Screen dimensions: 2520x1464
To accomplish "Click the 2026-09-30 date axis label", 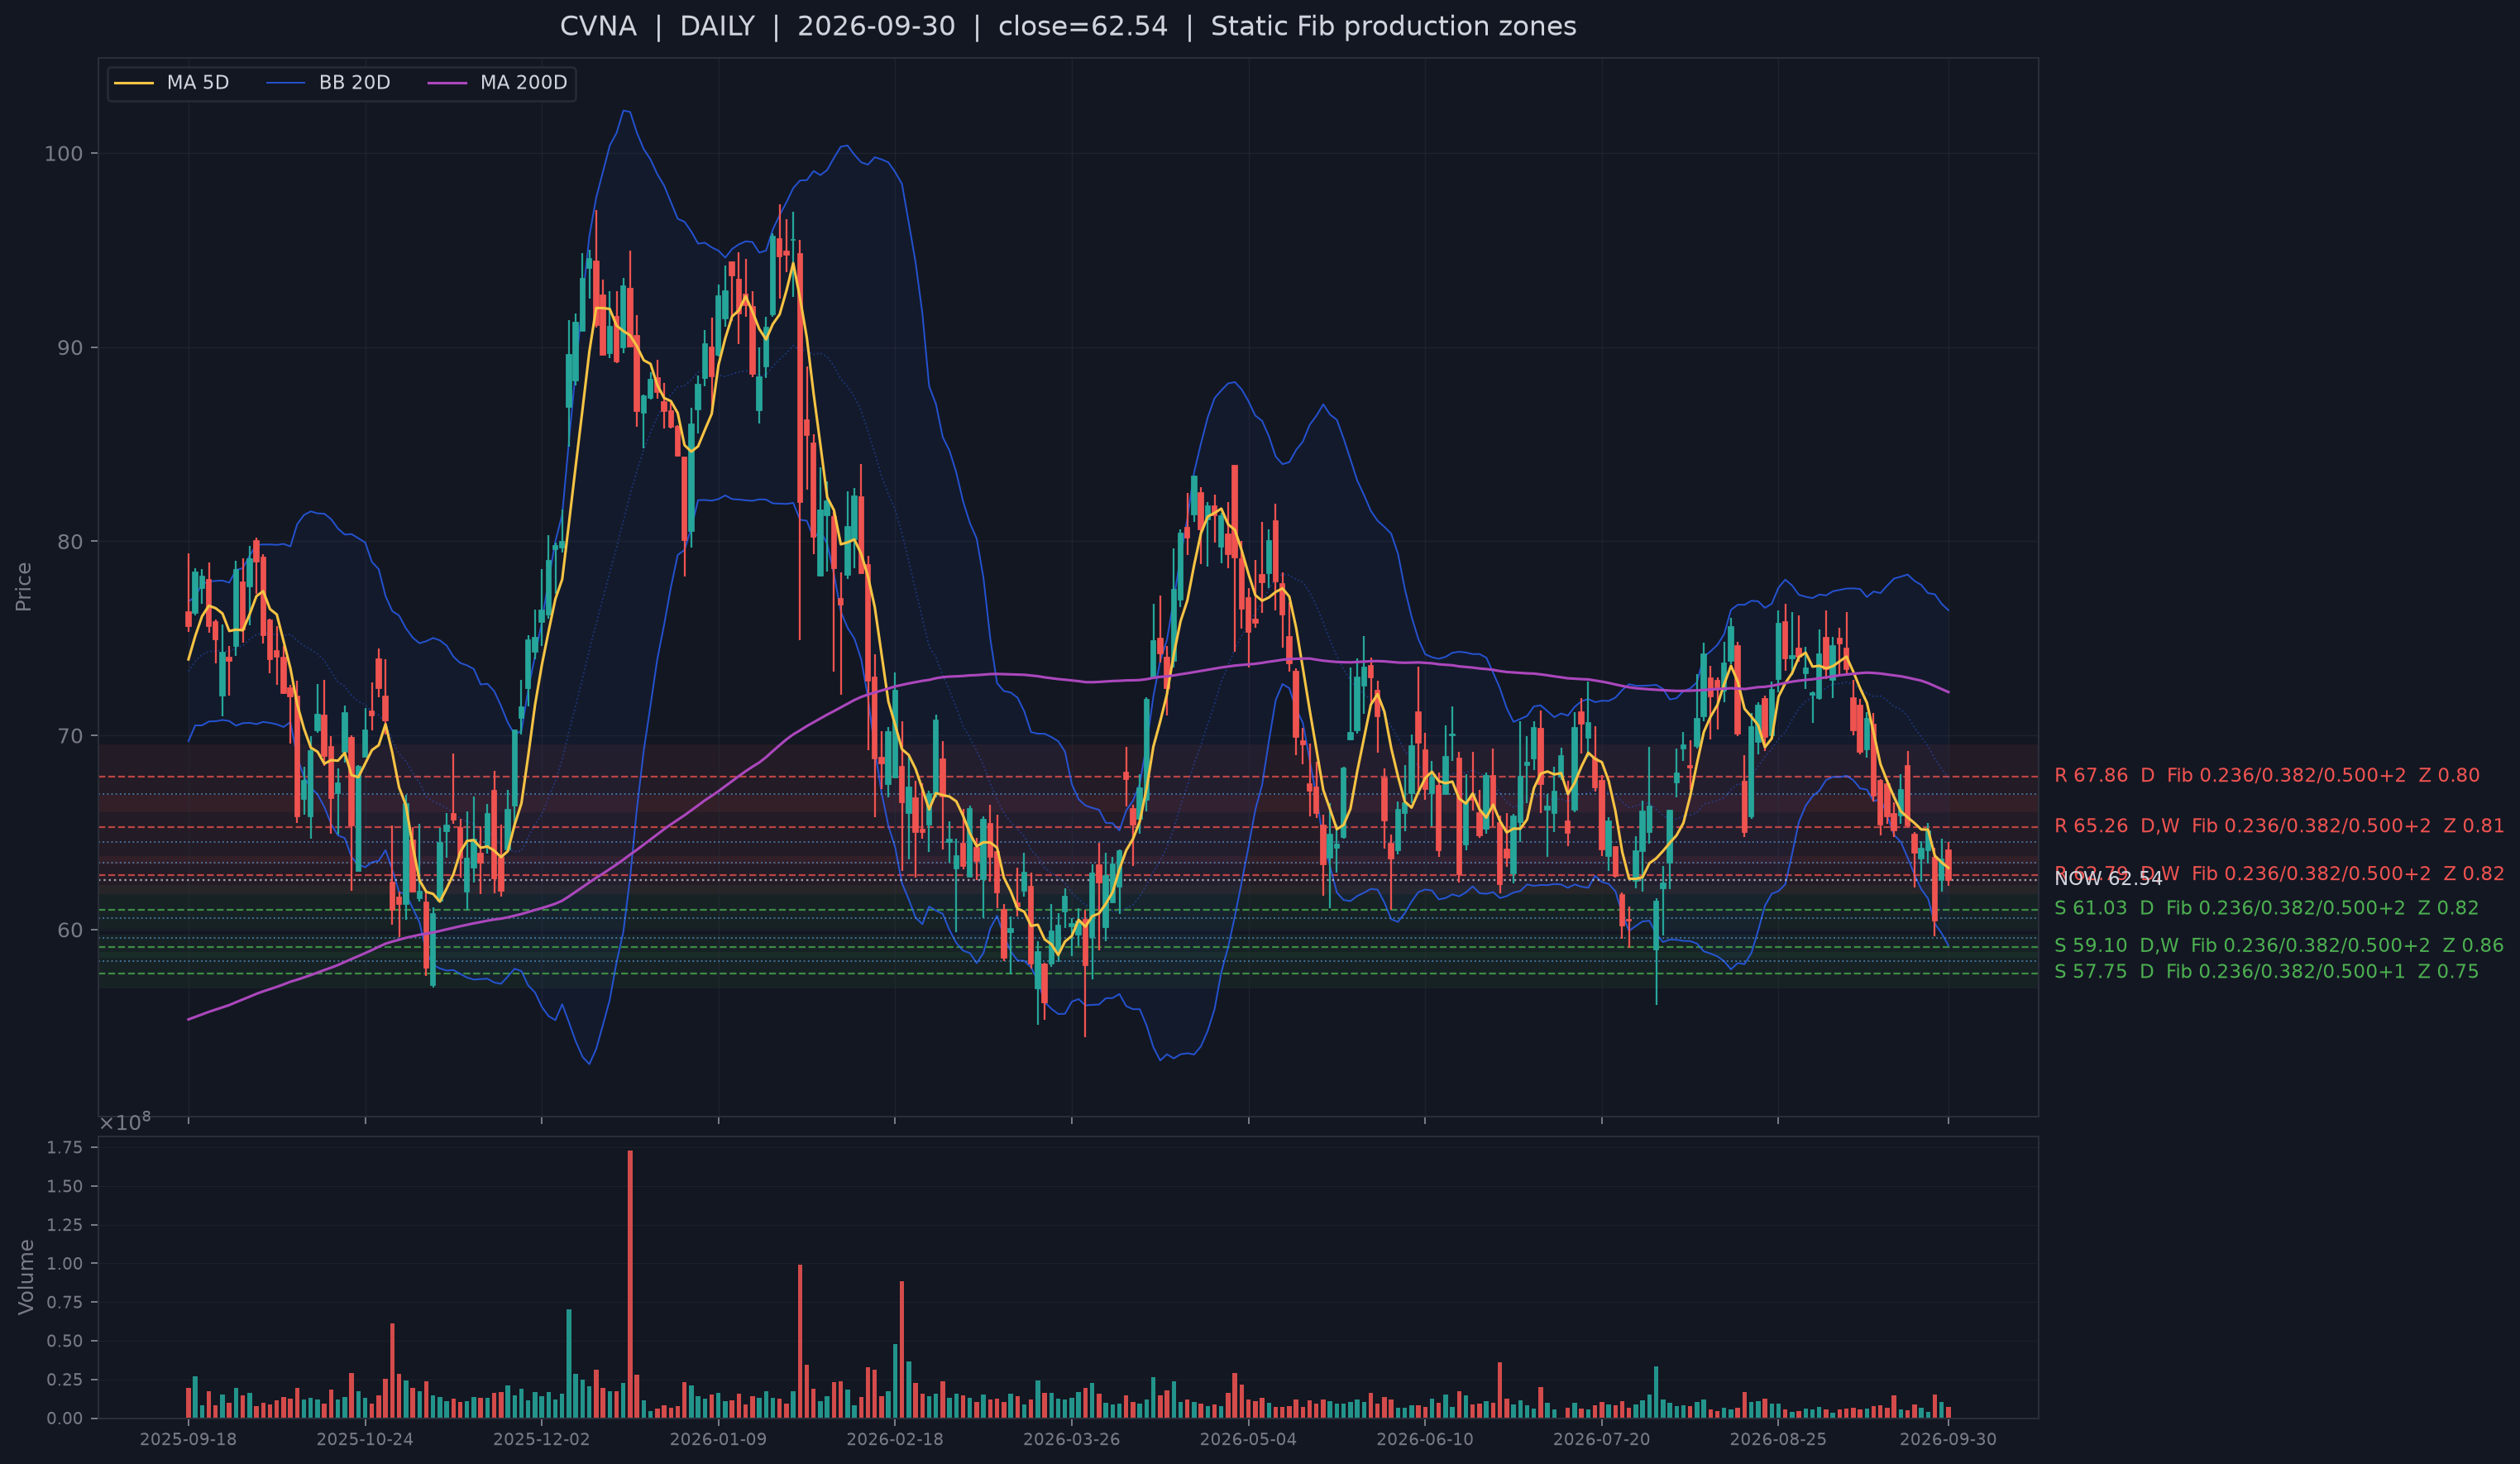I will click(x=1948, y=1439).
